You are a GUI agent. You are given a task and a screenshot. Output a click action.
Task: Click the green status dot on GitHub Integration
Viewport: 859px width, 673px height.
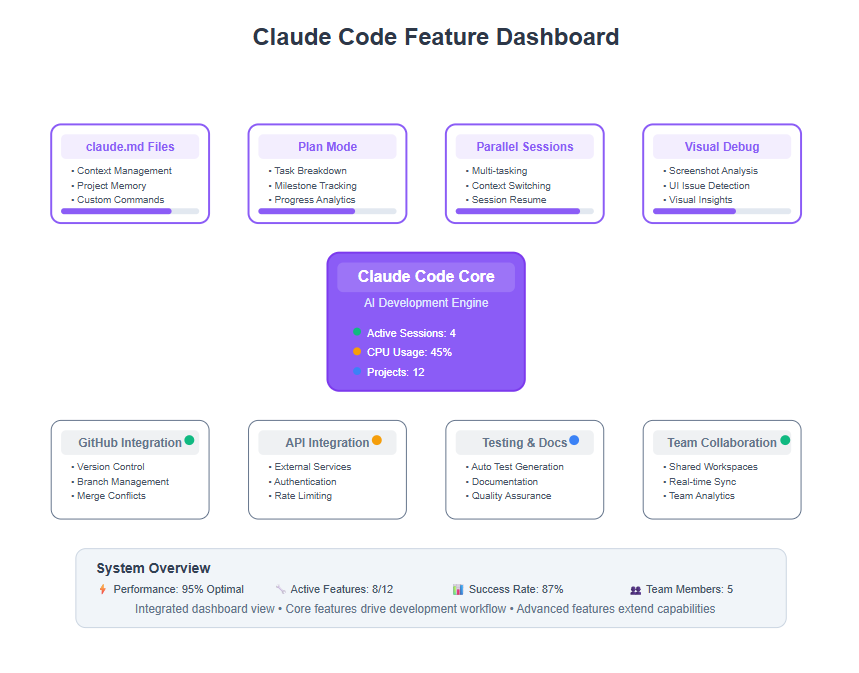click(x=189, y=440)
